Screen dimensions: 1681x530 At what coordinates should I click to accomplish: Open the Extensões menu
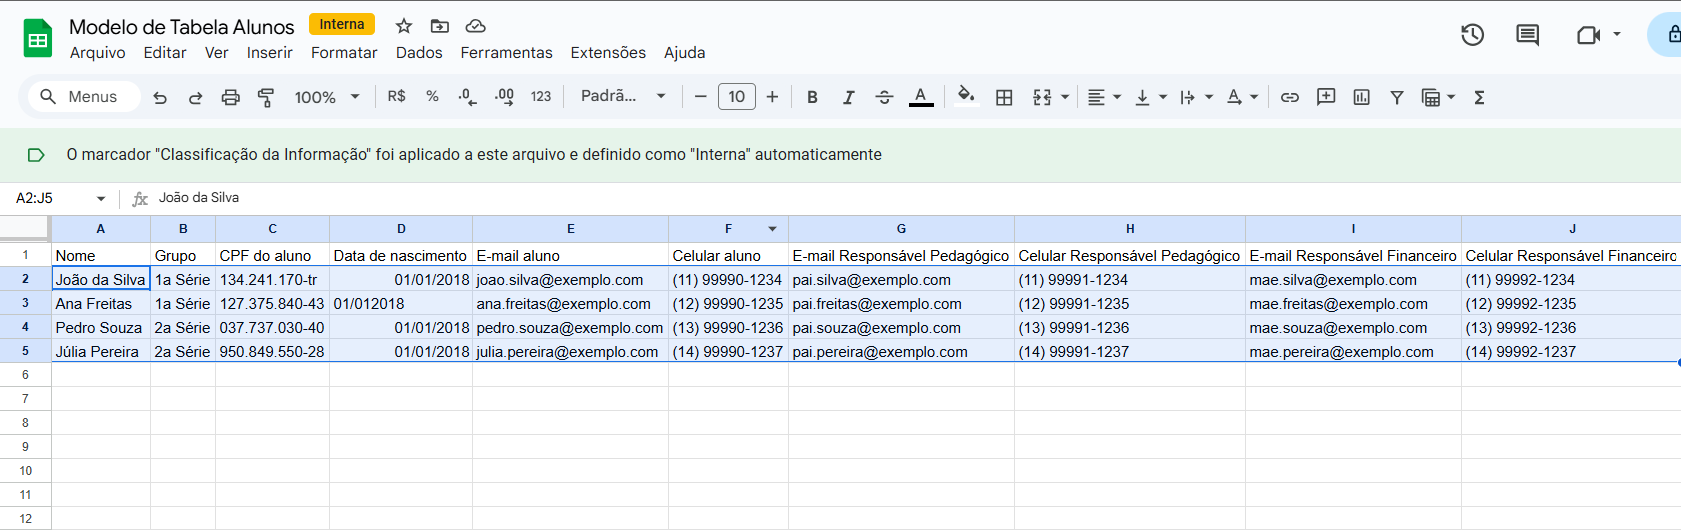(x=608, y=53)
